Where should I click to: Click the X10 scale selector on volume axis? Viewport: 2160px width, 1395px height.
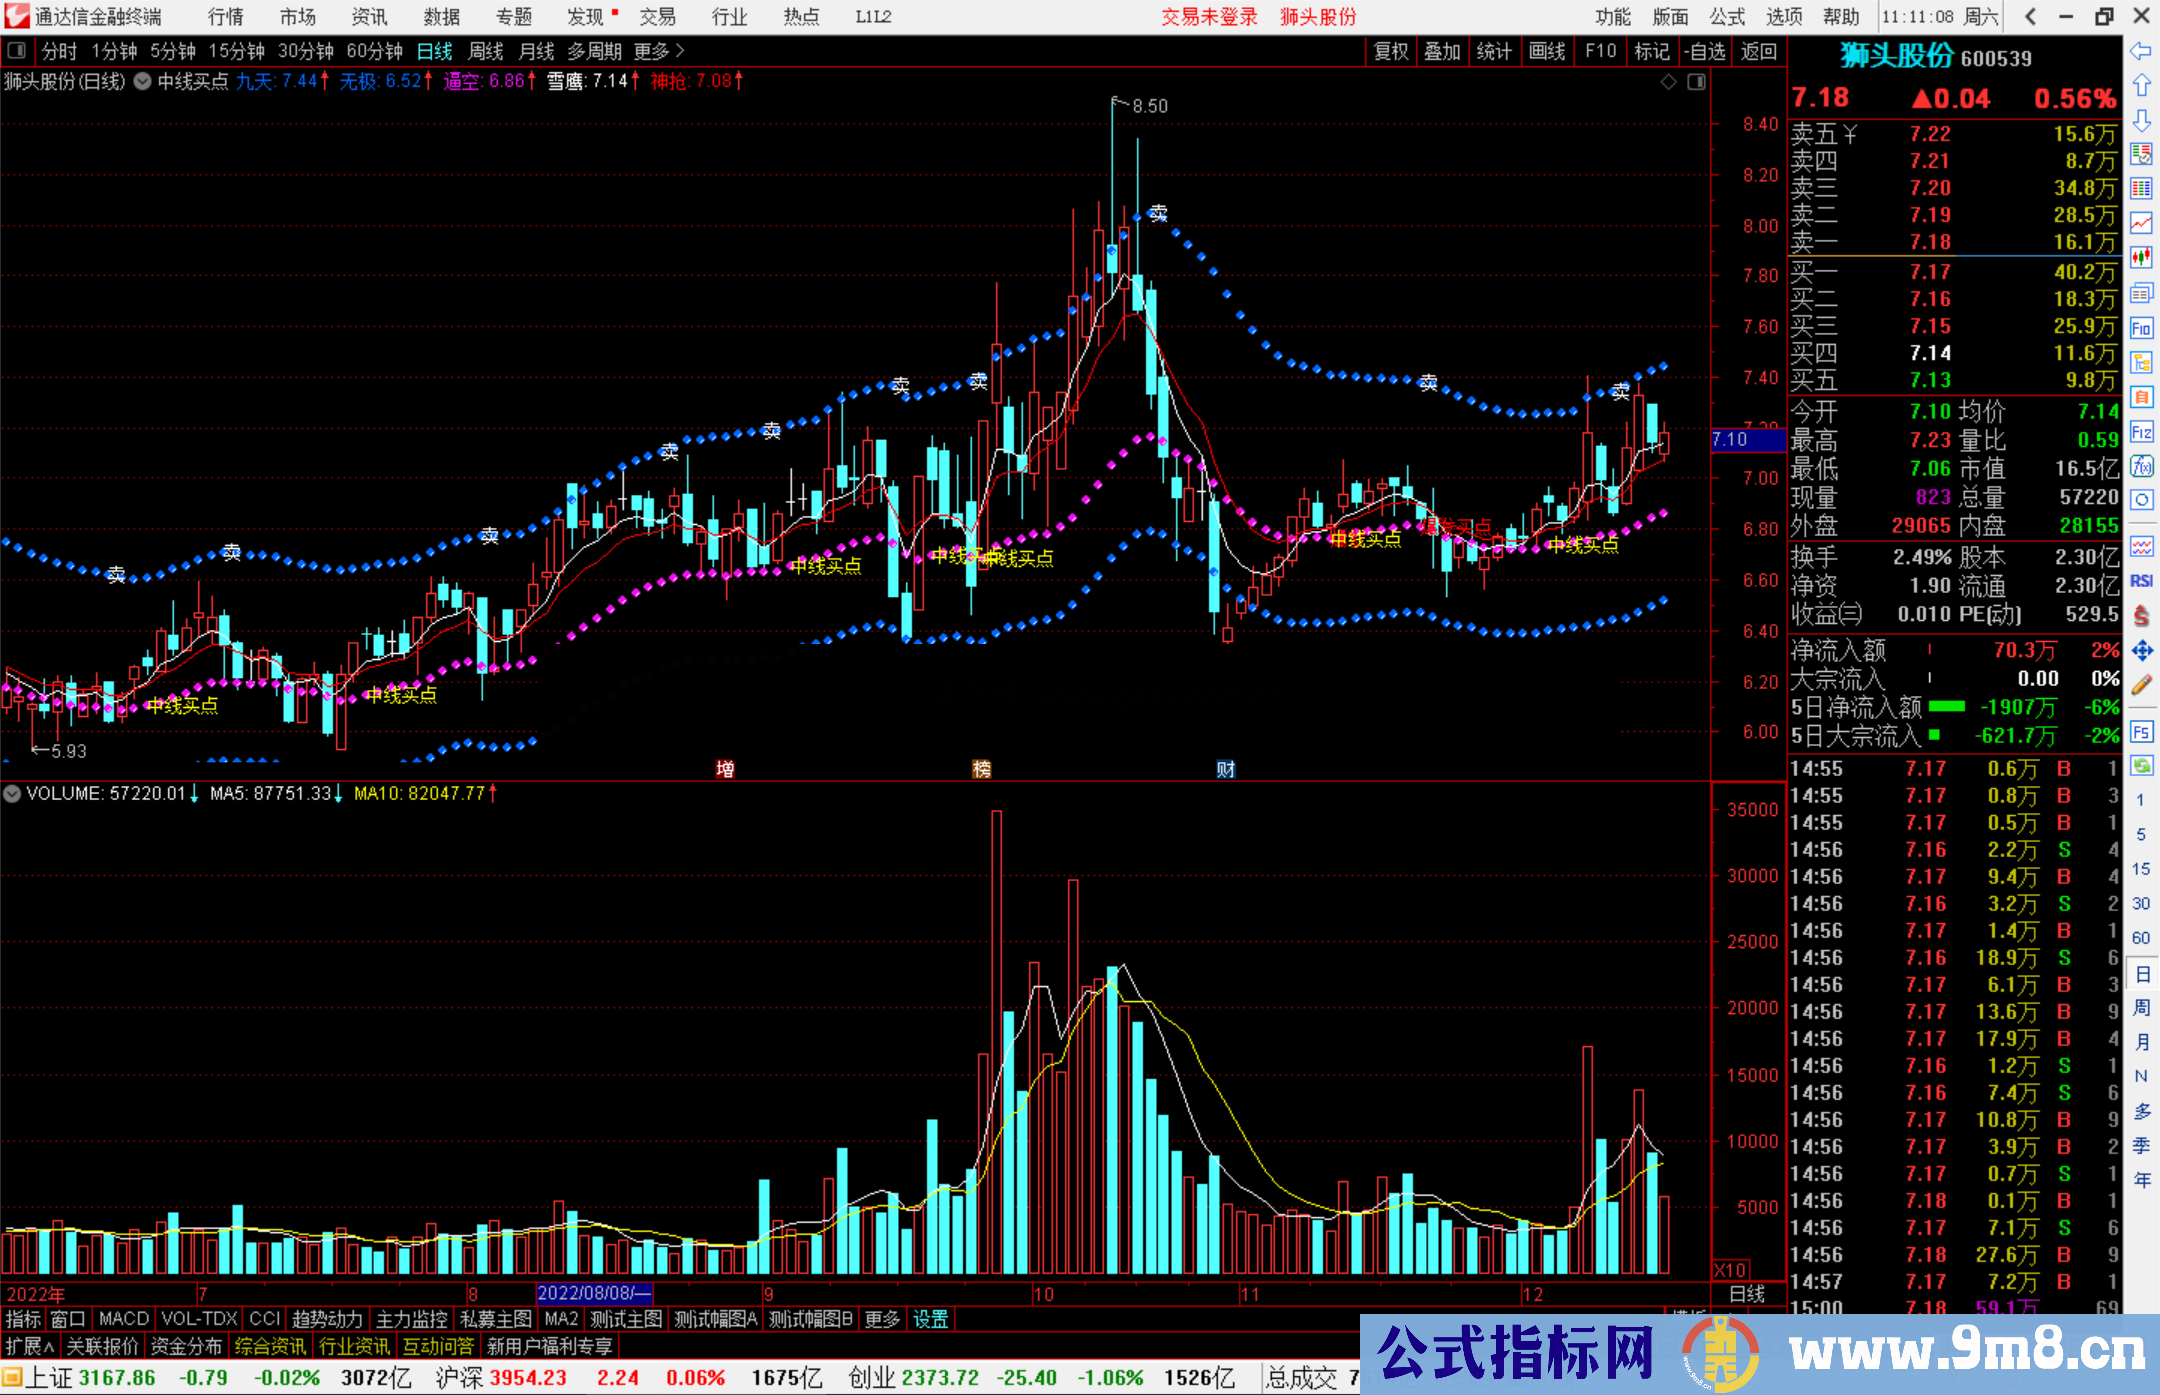click(x=1731, y=1269)
